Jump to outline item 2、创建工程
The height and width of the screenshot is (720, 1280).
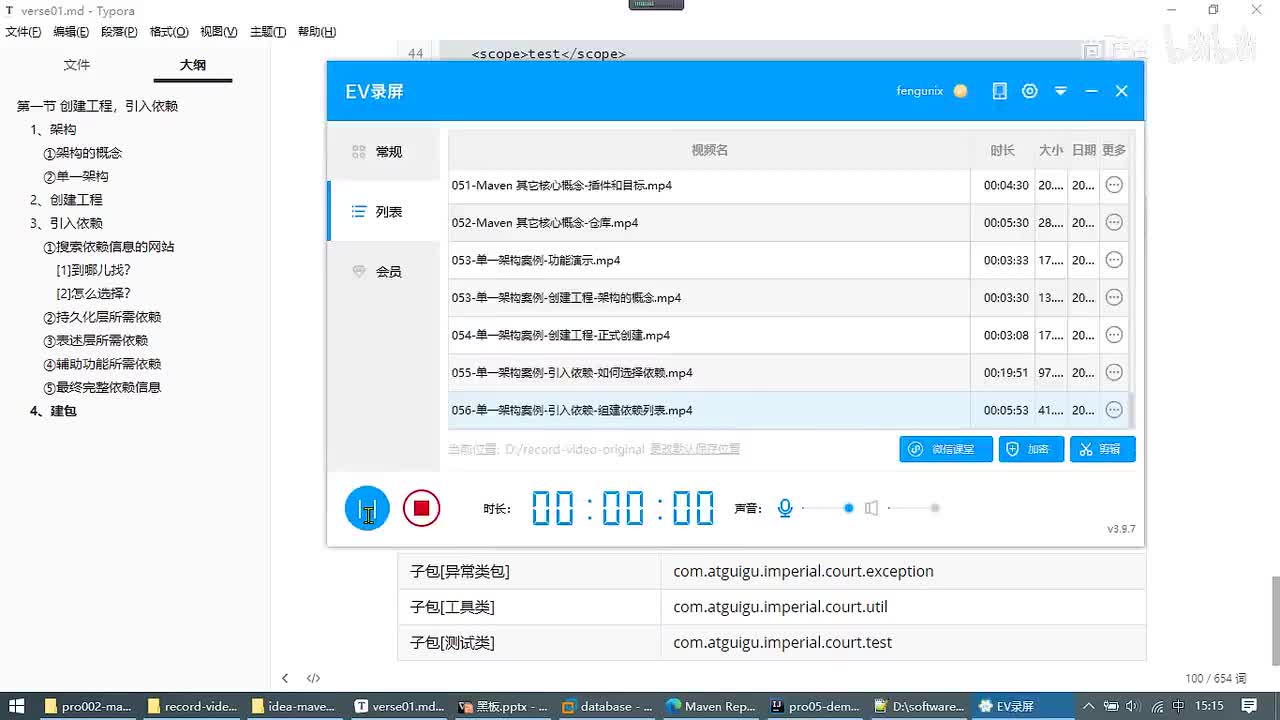pyautogui.click(x=66, y=200)
